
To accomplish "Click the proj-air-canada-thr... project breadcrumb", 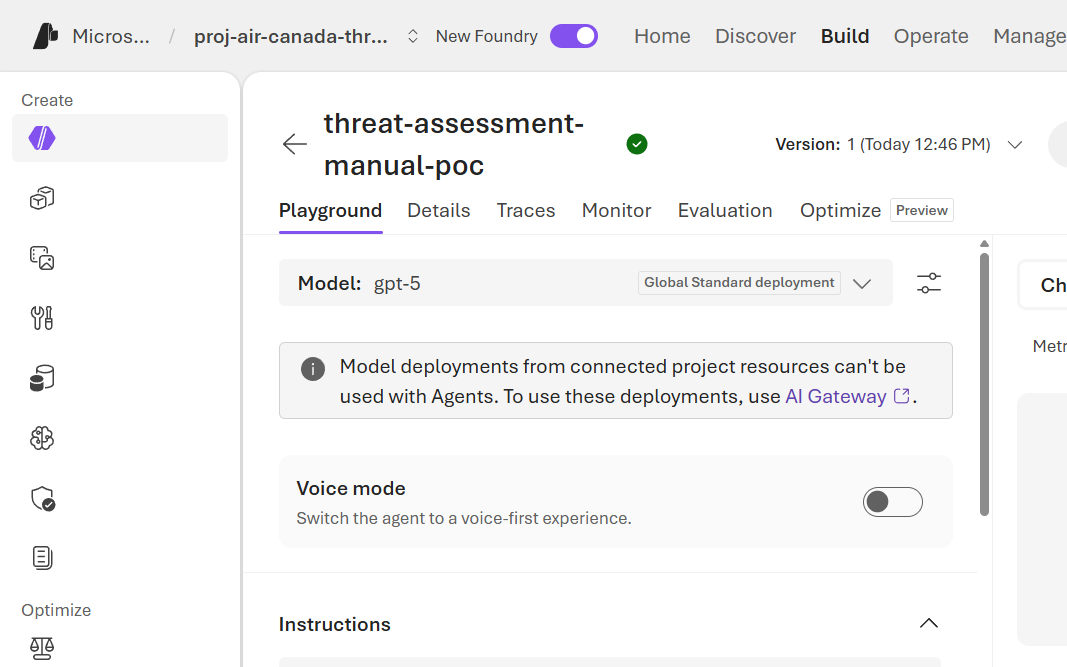I will [291, 36].
